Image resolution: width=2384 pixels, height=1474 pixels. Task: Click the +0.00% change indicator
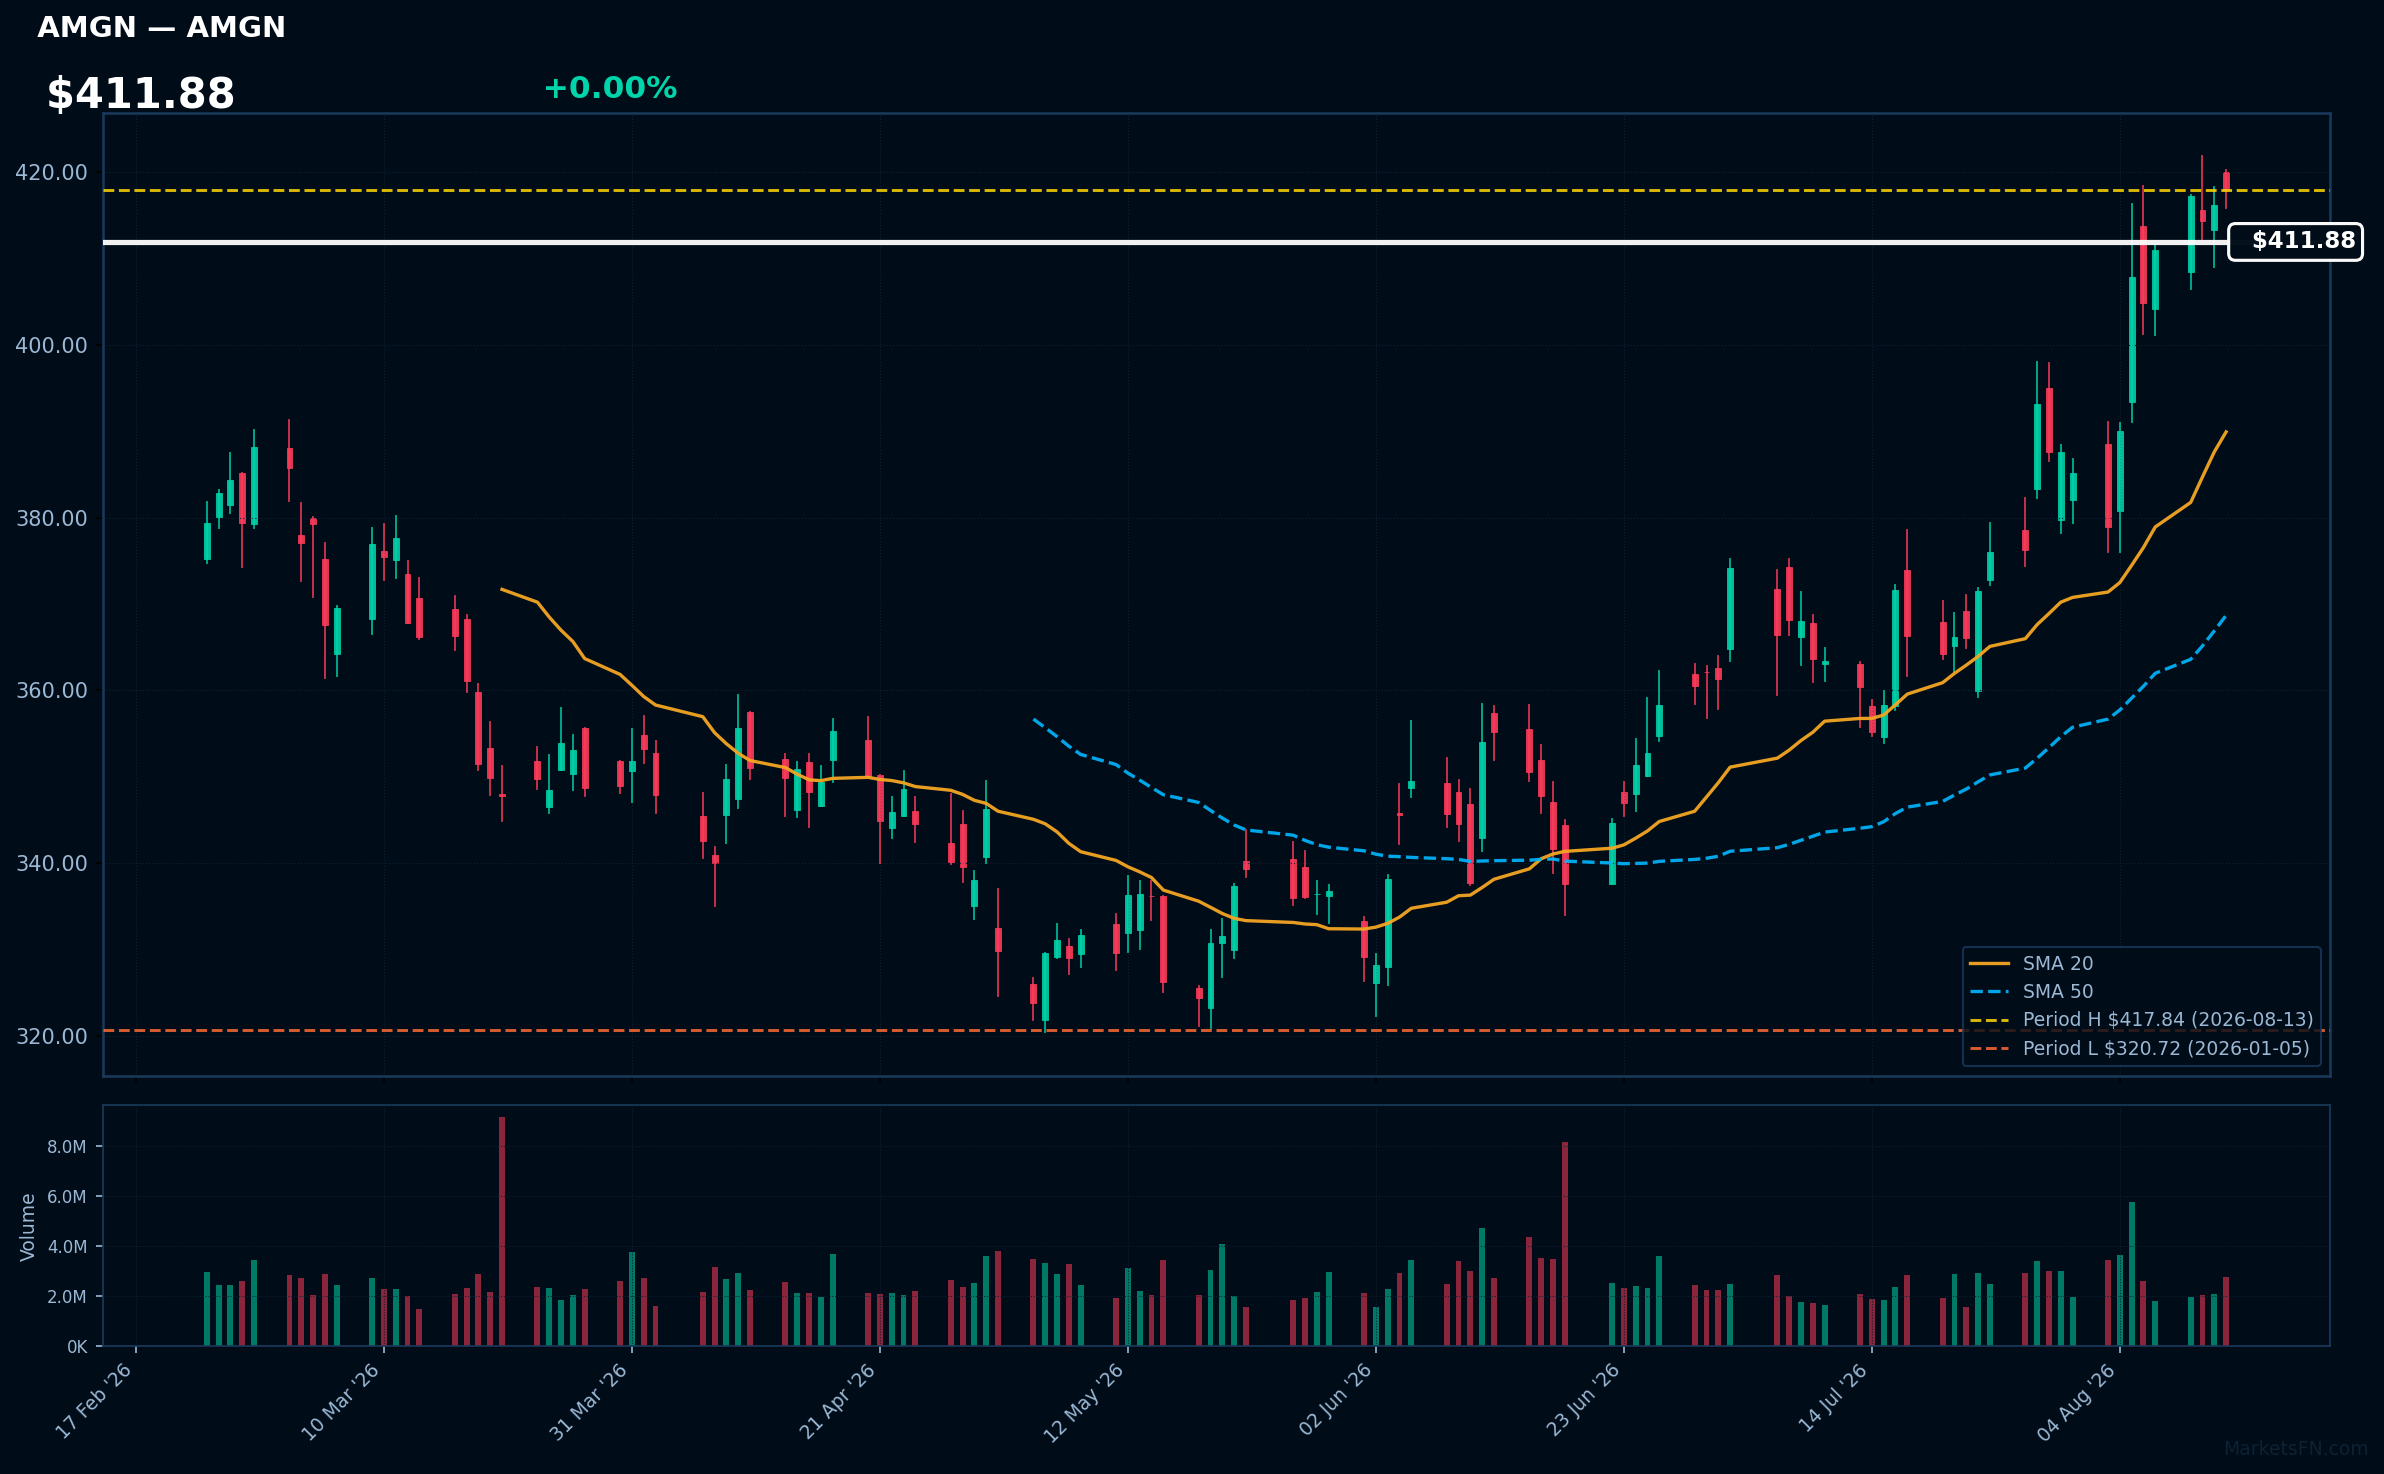[610, 88]
